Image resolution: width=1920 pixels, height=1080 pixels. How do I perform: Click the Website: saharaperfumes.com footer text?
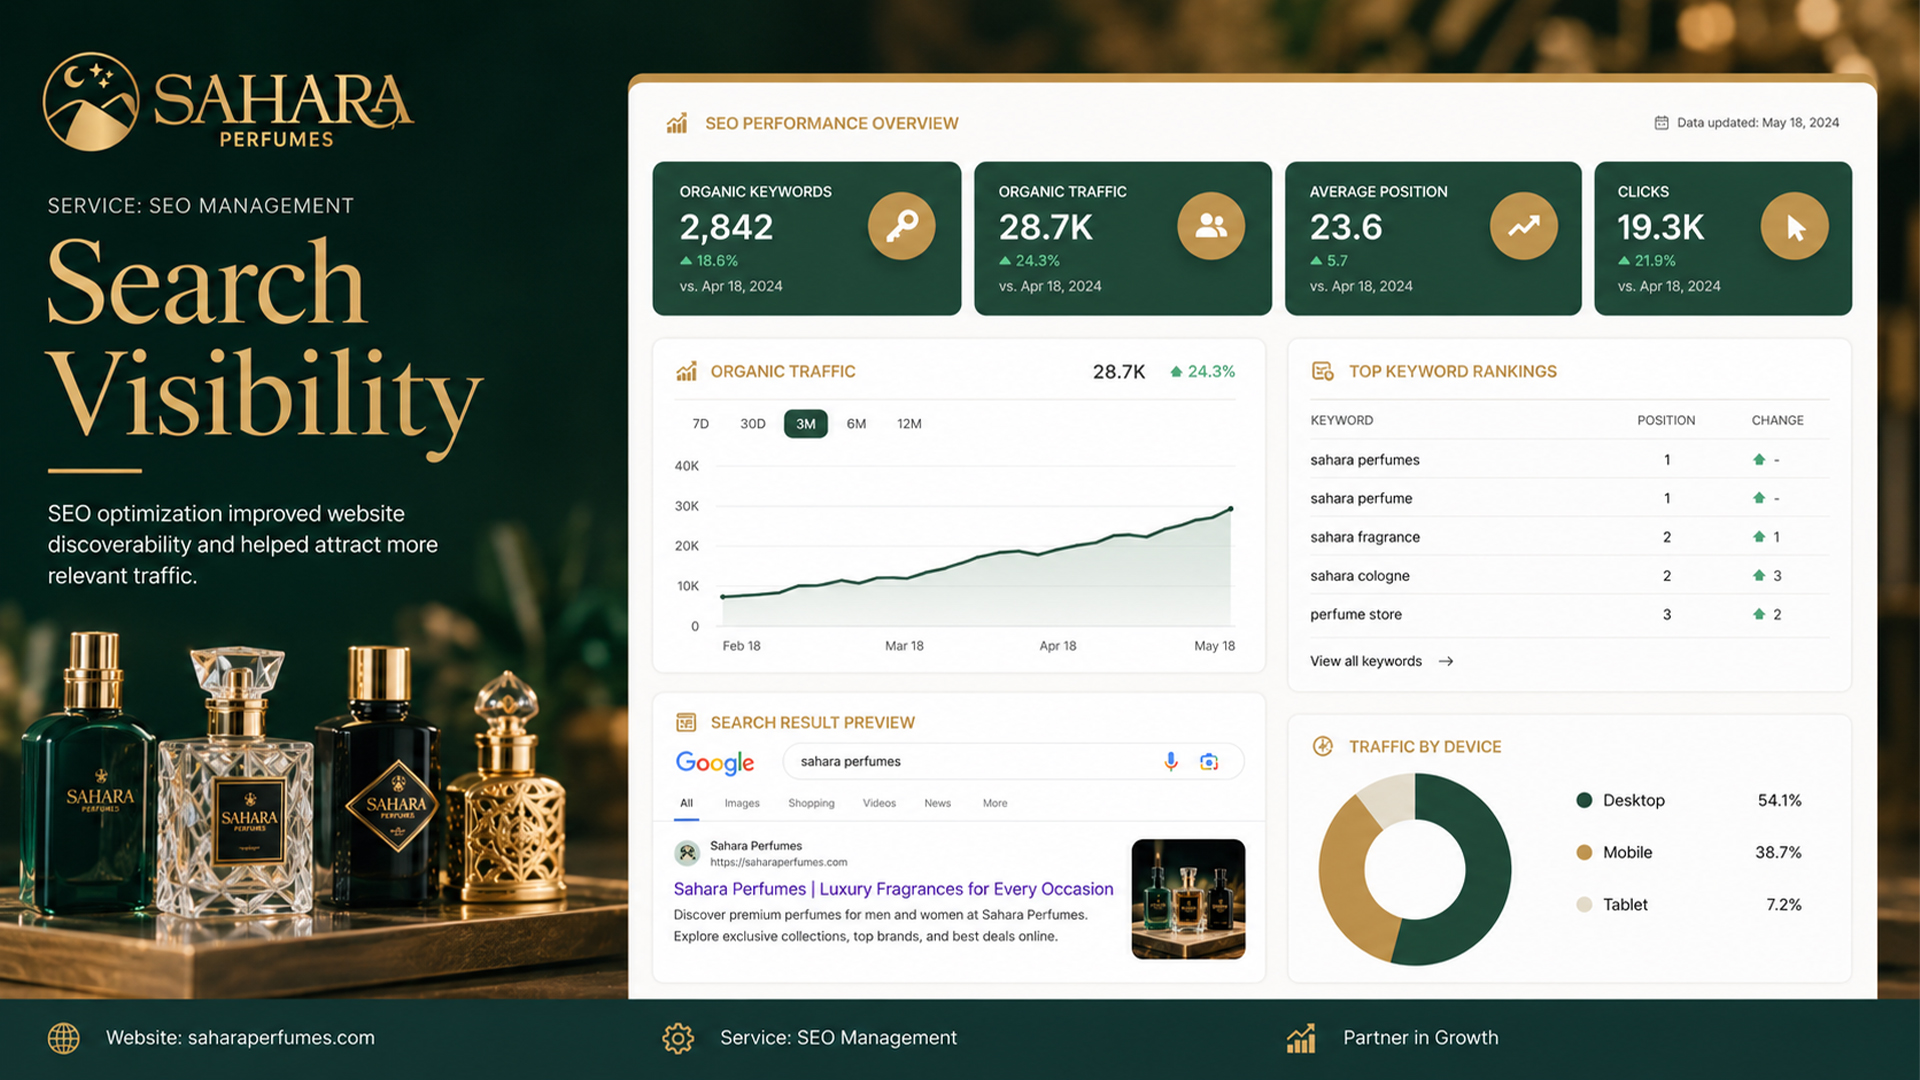pos(240,1038)
